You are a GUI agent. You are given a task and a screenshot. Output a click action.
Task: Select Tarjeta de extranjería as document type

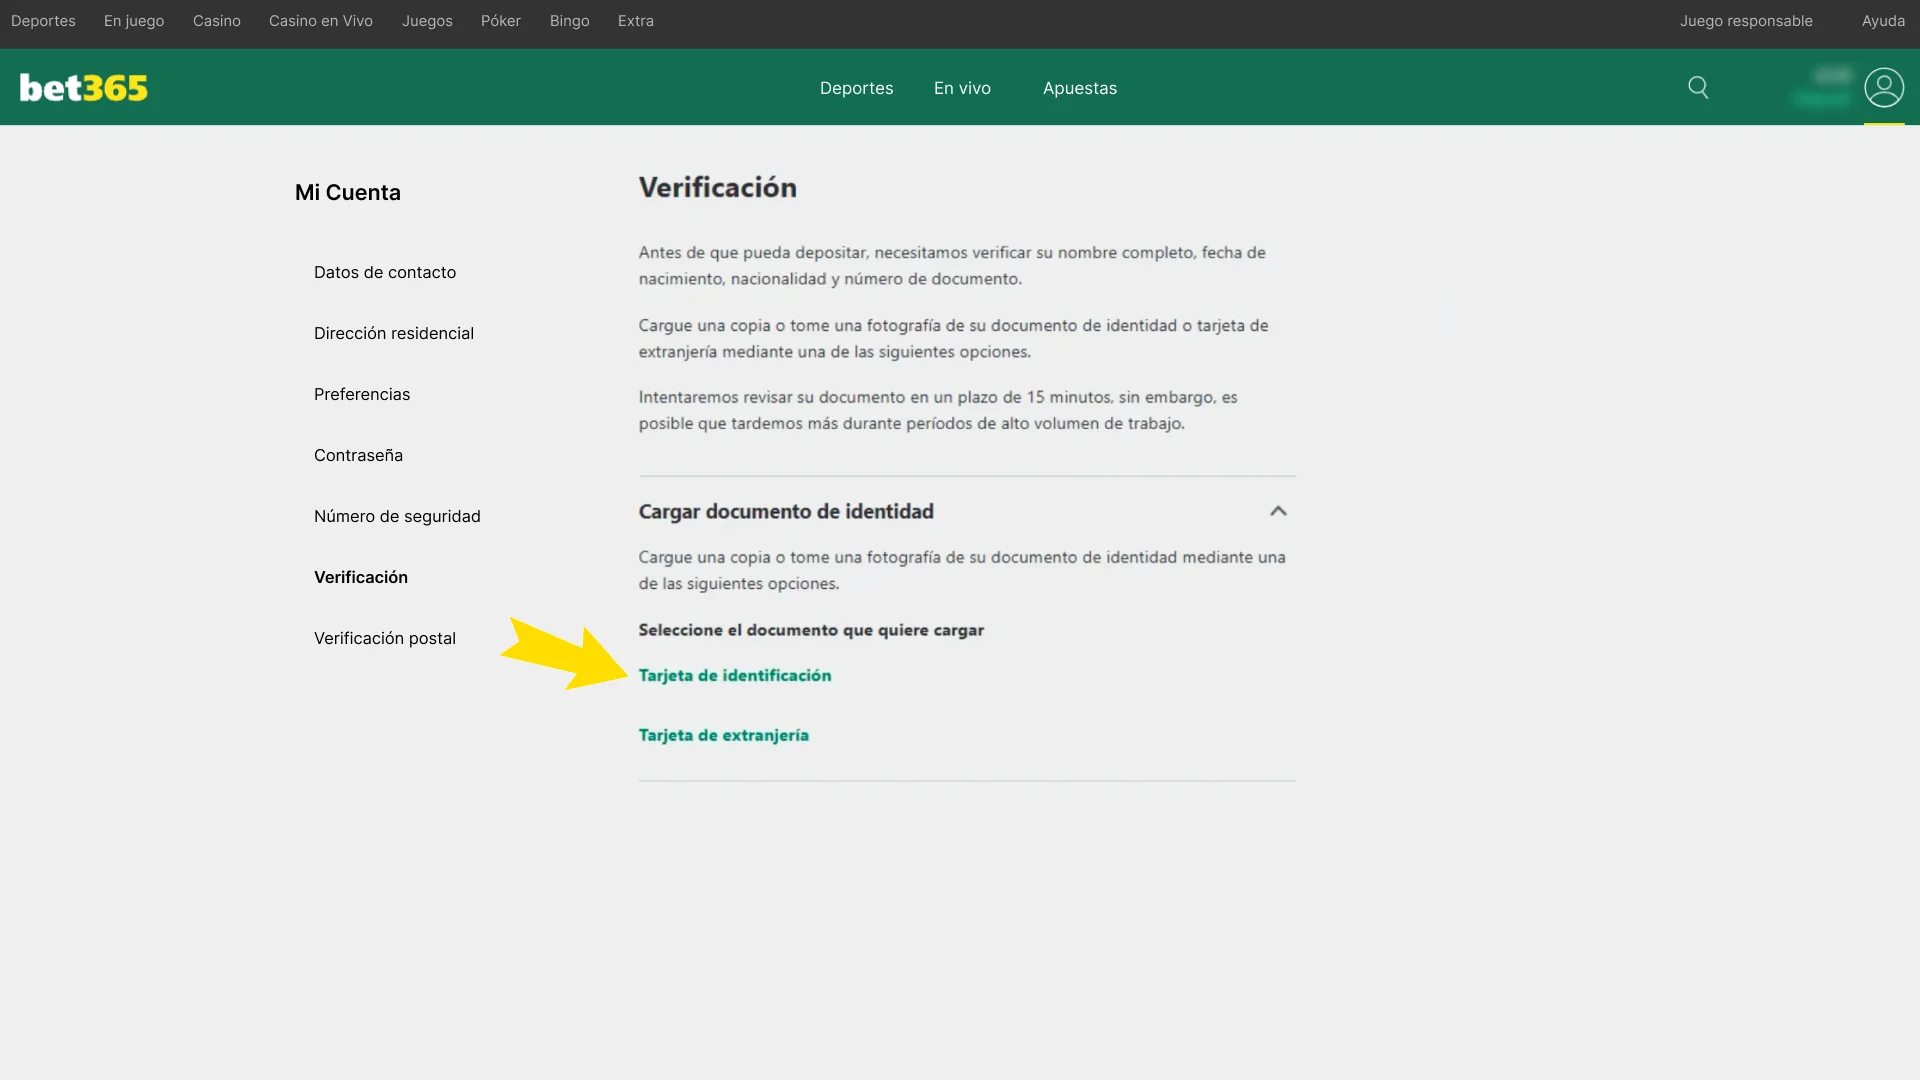point(723,735)
